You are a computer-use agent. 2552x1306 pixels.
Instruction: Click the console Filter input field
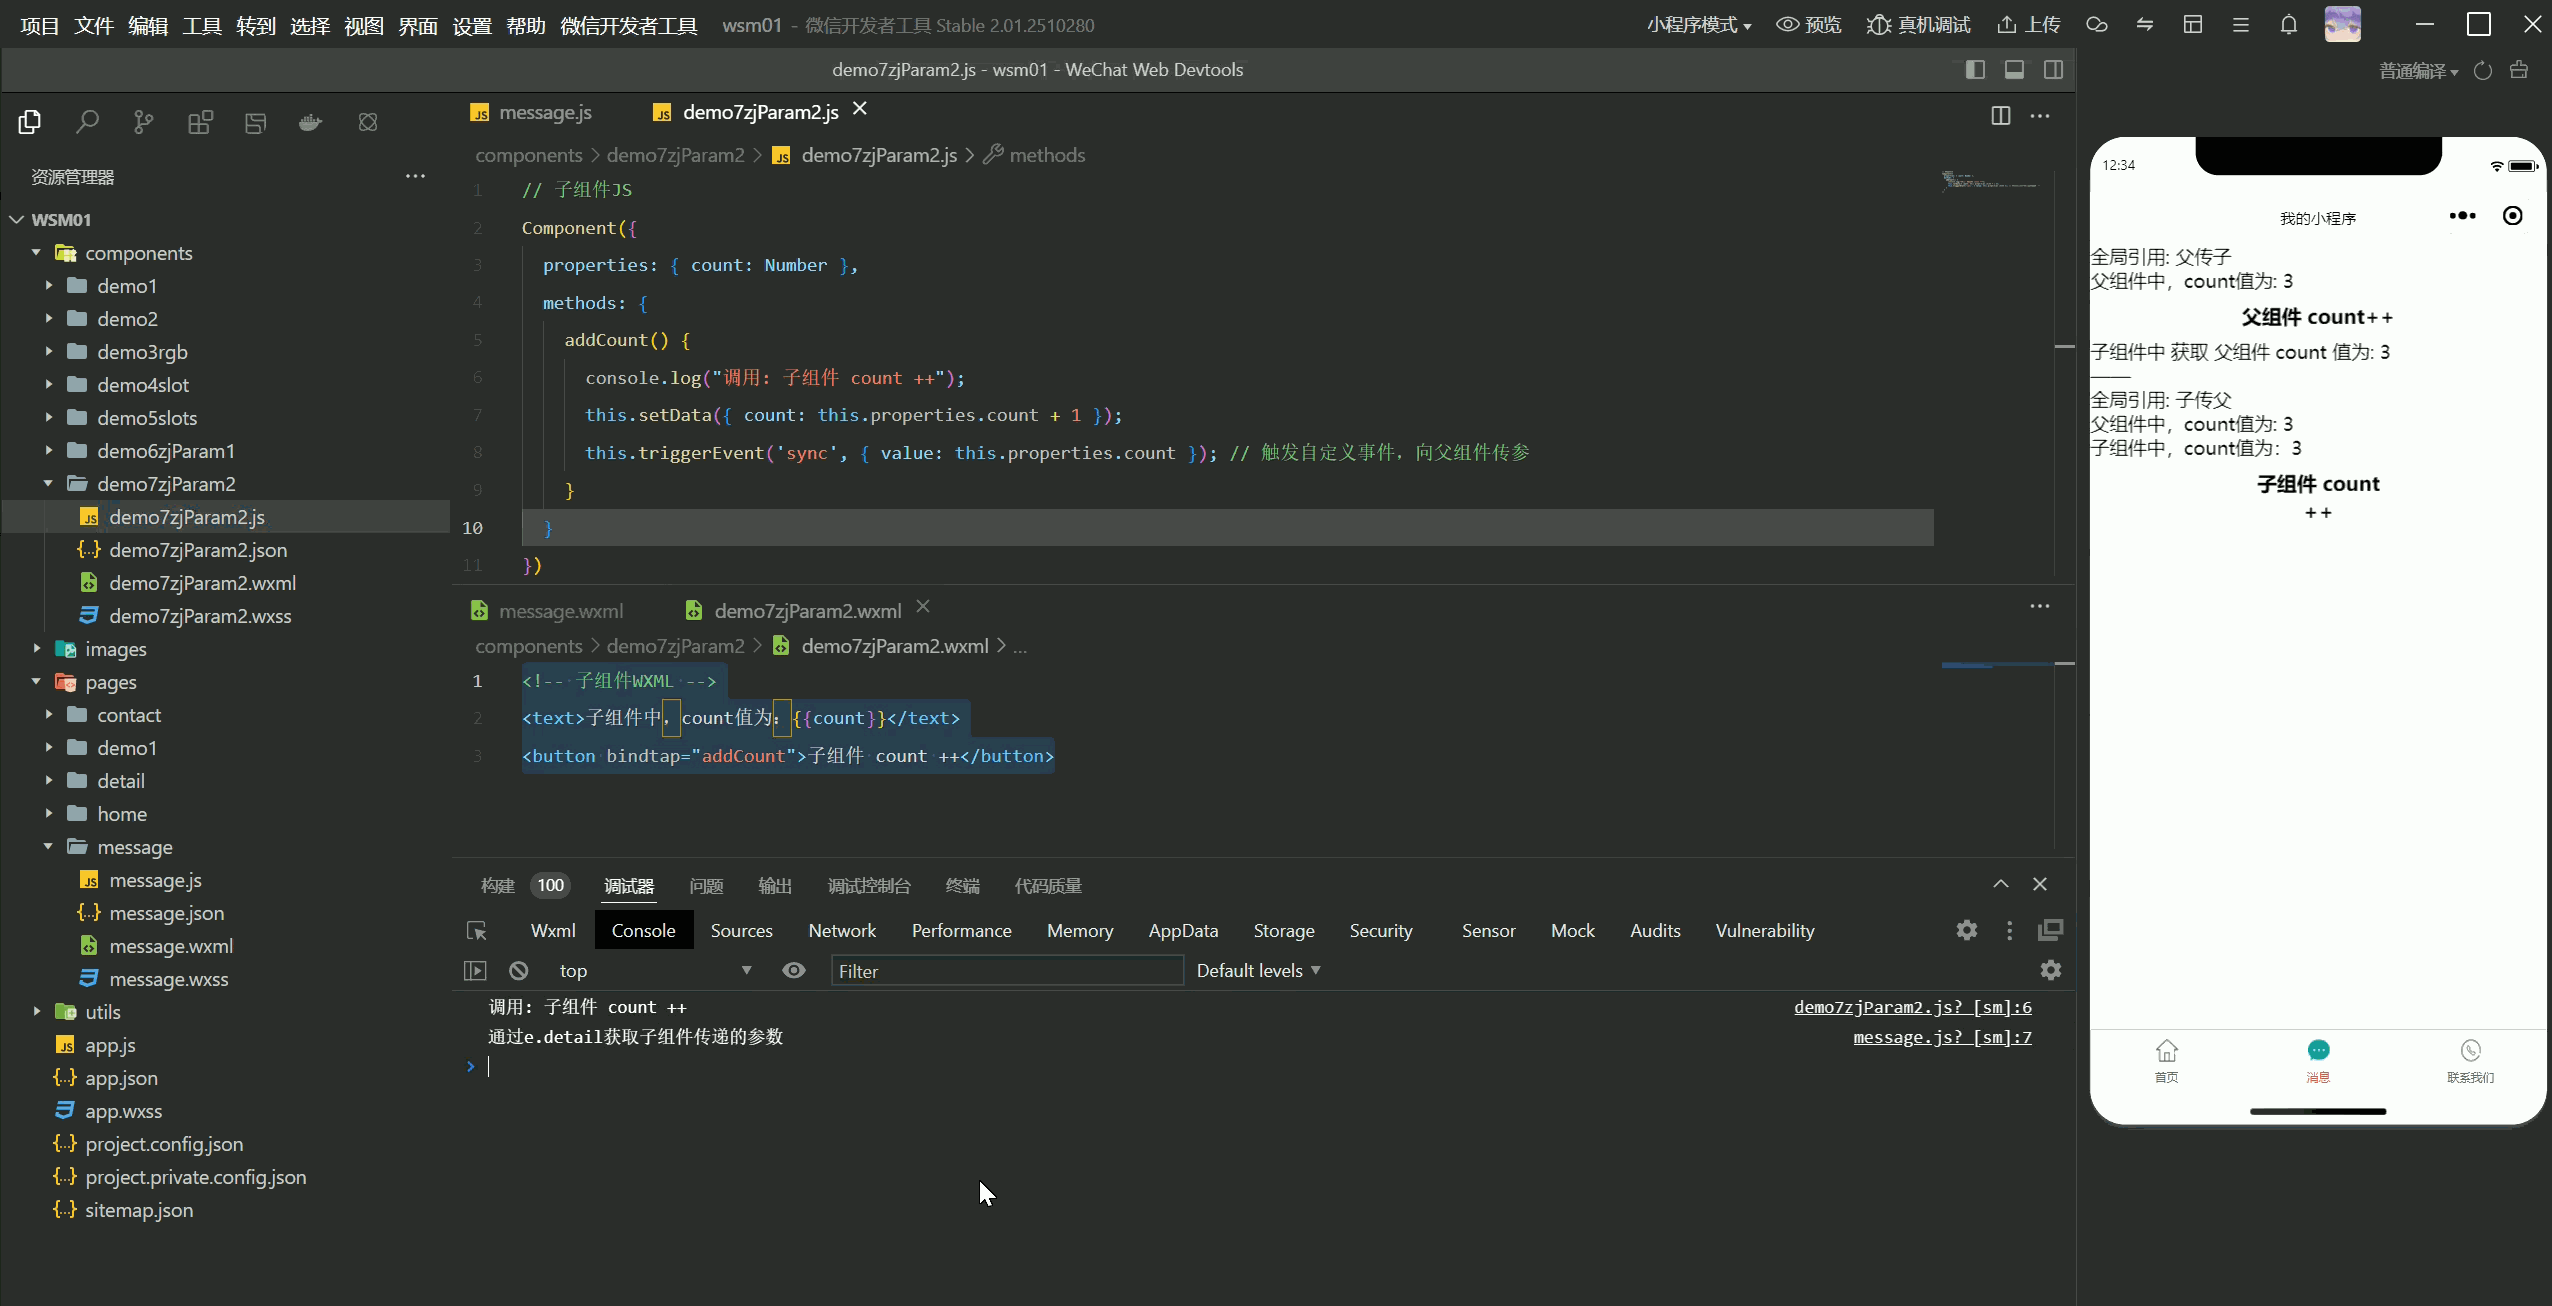point(1007,971)
